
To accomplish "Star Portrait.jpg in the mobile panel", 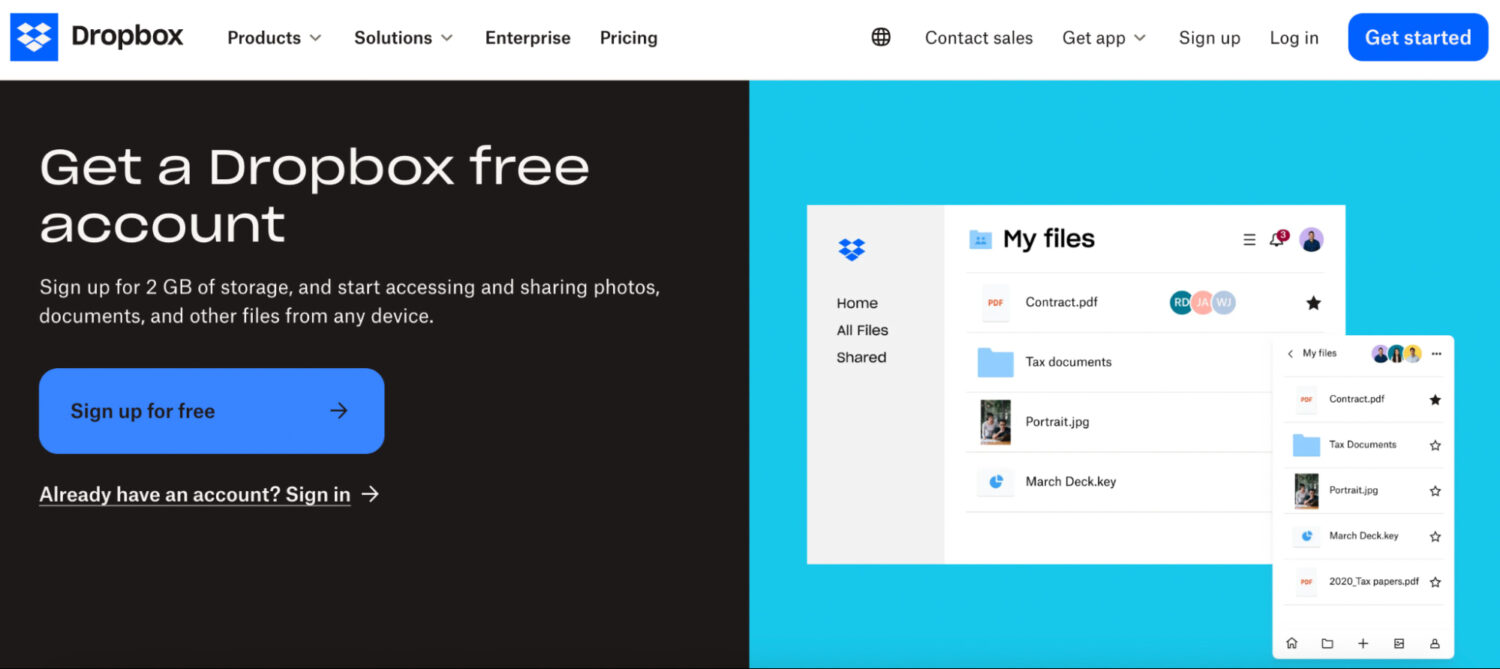I will 1435,491.
